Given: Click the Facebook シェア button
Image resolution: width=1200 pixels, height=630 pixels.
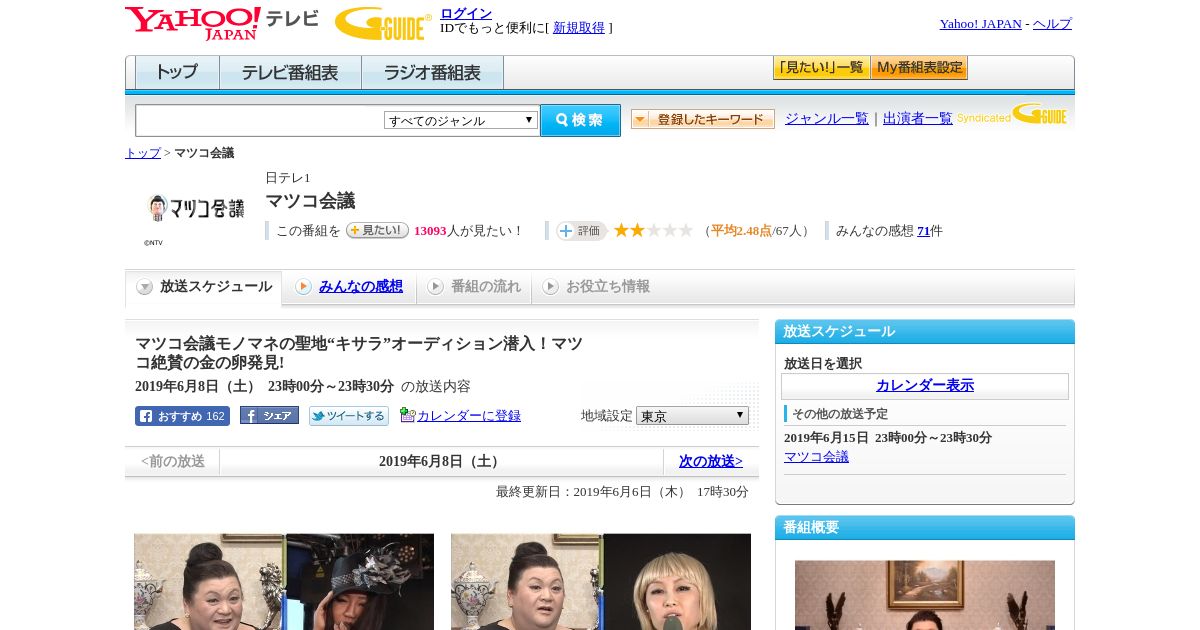Looking at the screenshot, I should pos(269,416).
